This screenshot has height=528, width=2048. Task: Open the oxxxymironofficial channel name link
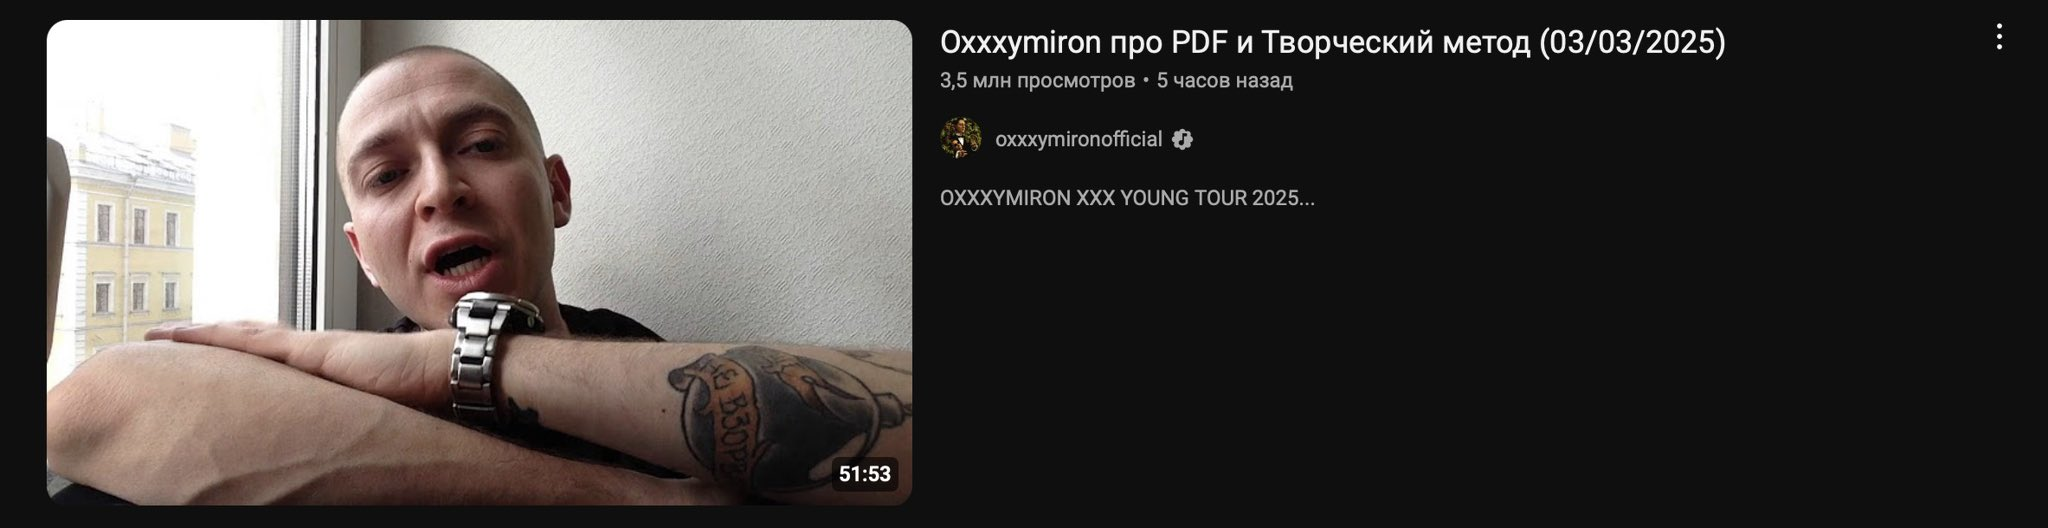coord(1078,140)
